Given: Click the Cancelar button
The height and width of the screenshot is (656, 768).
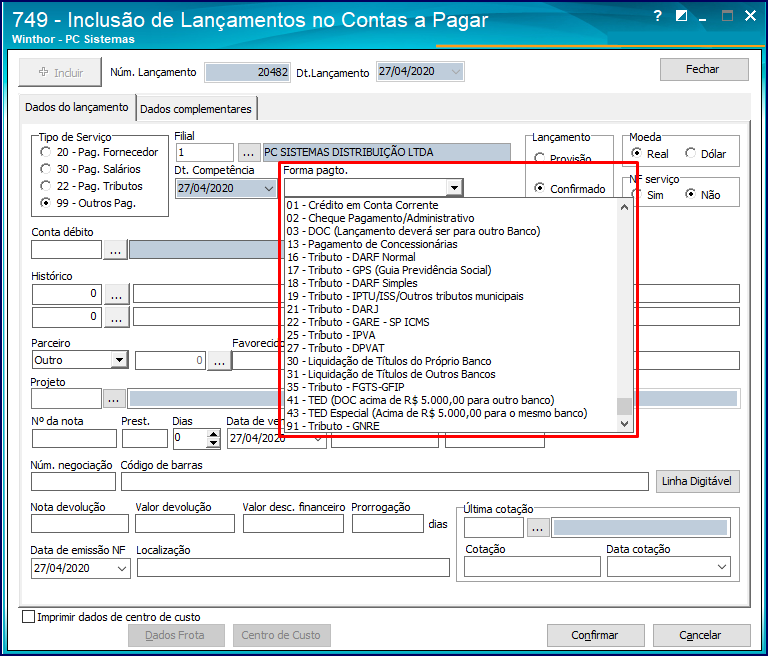Looking at the screenshot, I should (701, 635).
